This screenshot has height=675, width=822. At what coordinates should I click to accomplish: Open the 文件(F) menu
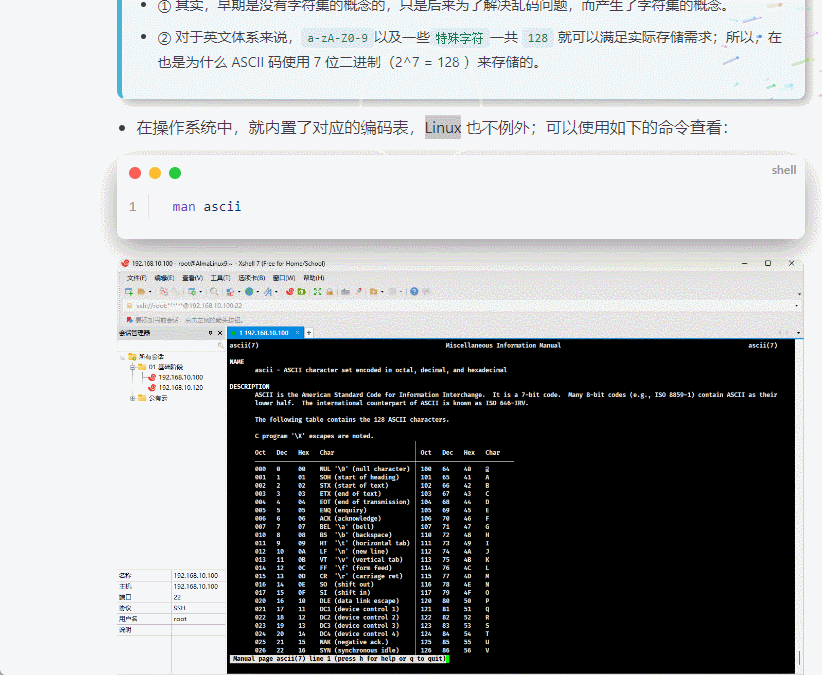[137, 277]
